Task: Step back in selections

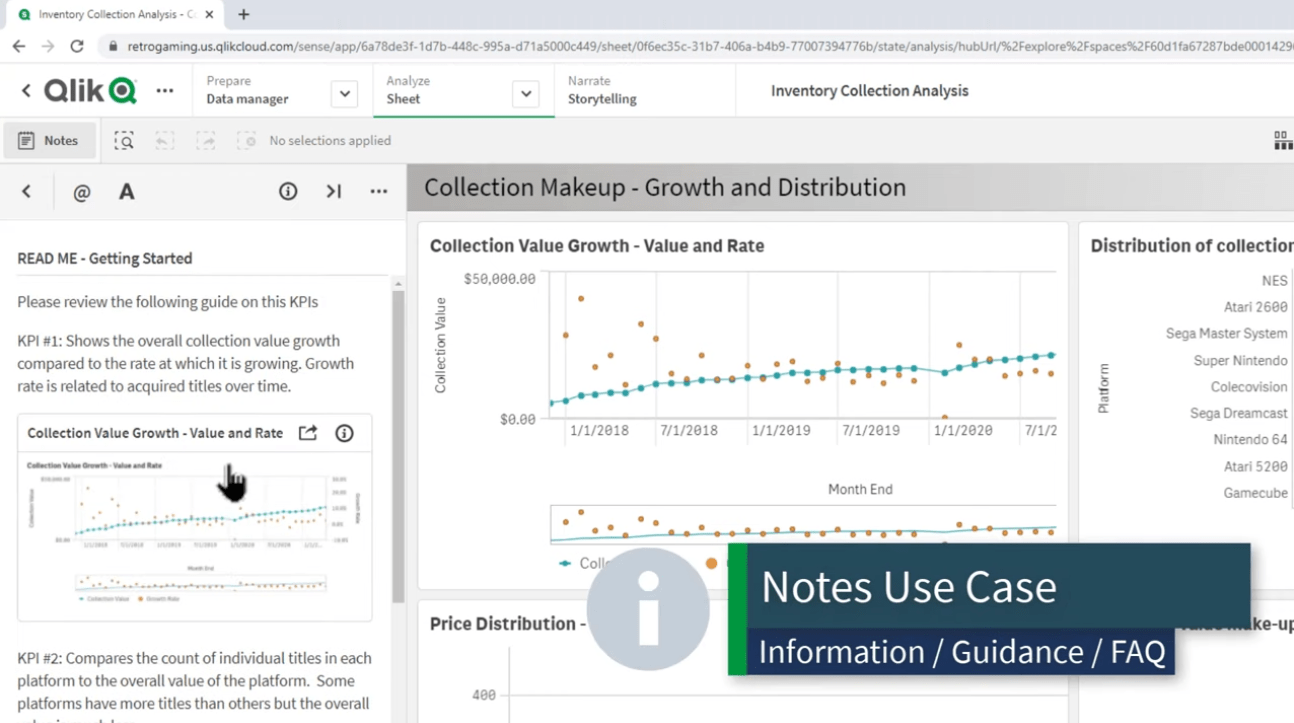Action: point(165,141)
